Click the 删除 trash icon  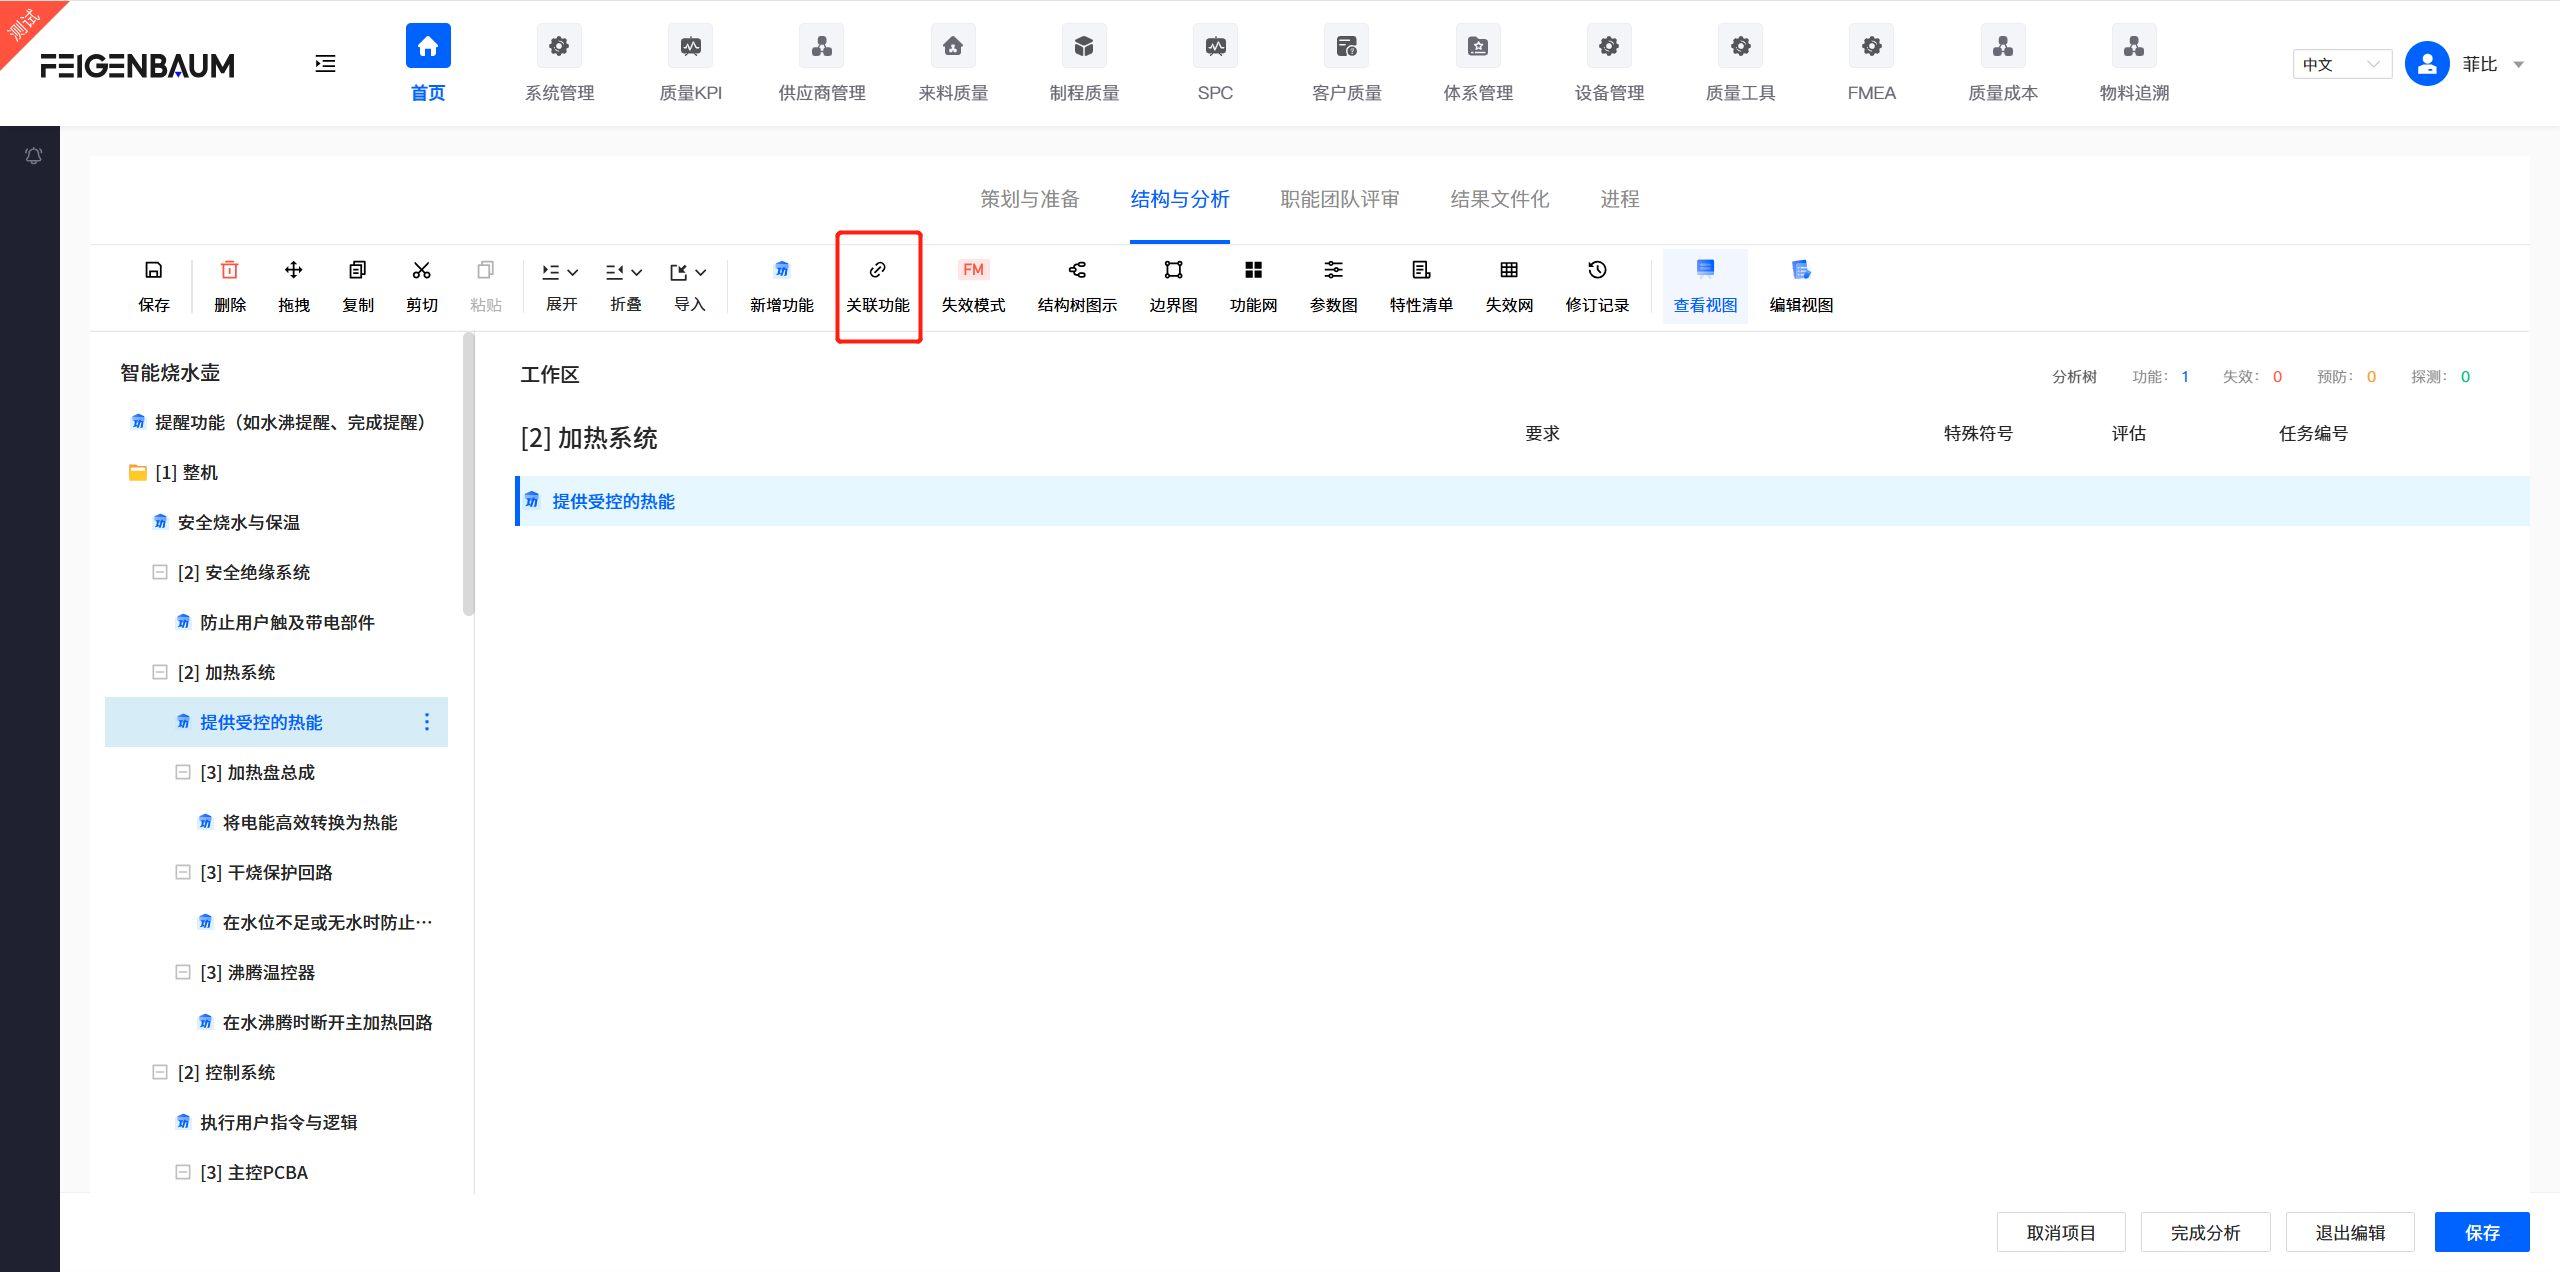point(229,270)
